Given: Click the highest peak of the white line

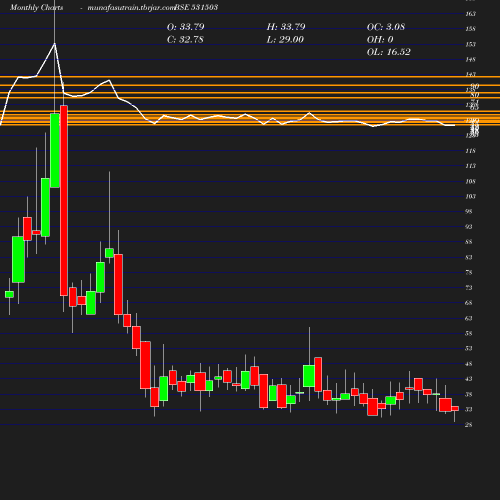Looking at the screenshot, I should (55, 44).
